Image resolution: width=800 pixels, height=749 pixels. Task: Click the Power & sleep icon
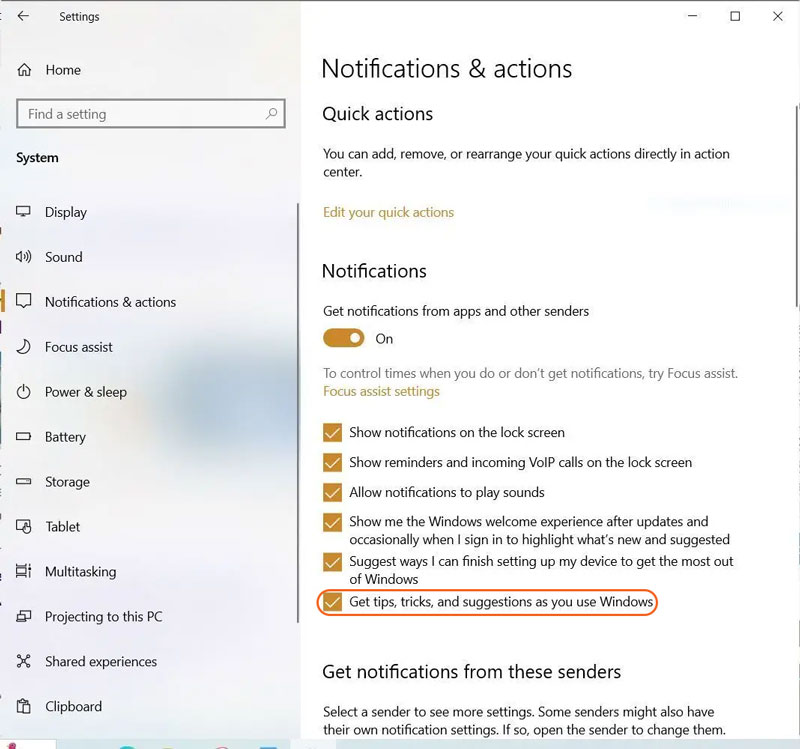[x=23, y=392]
